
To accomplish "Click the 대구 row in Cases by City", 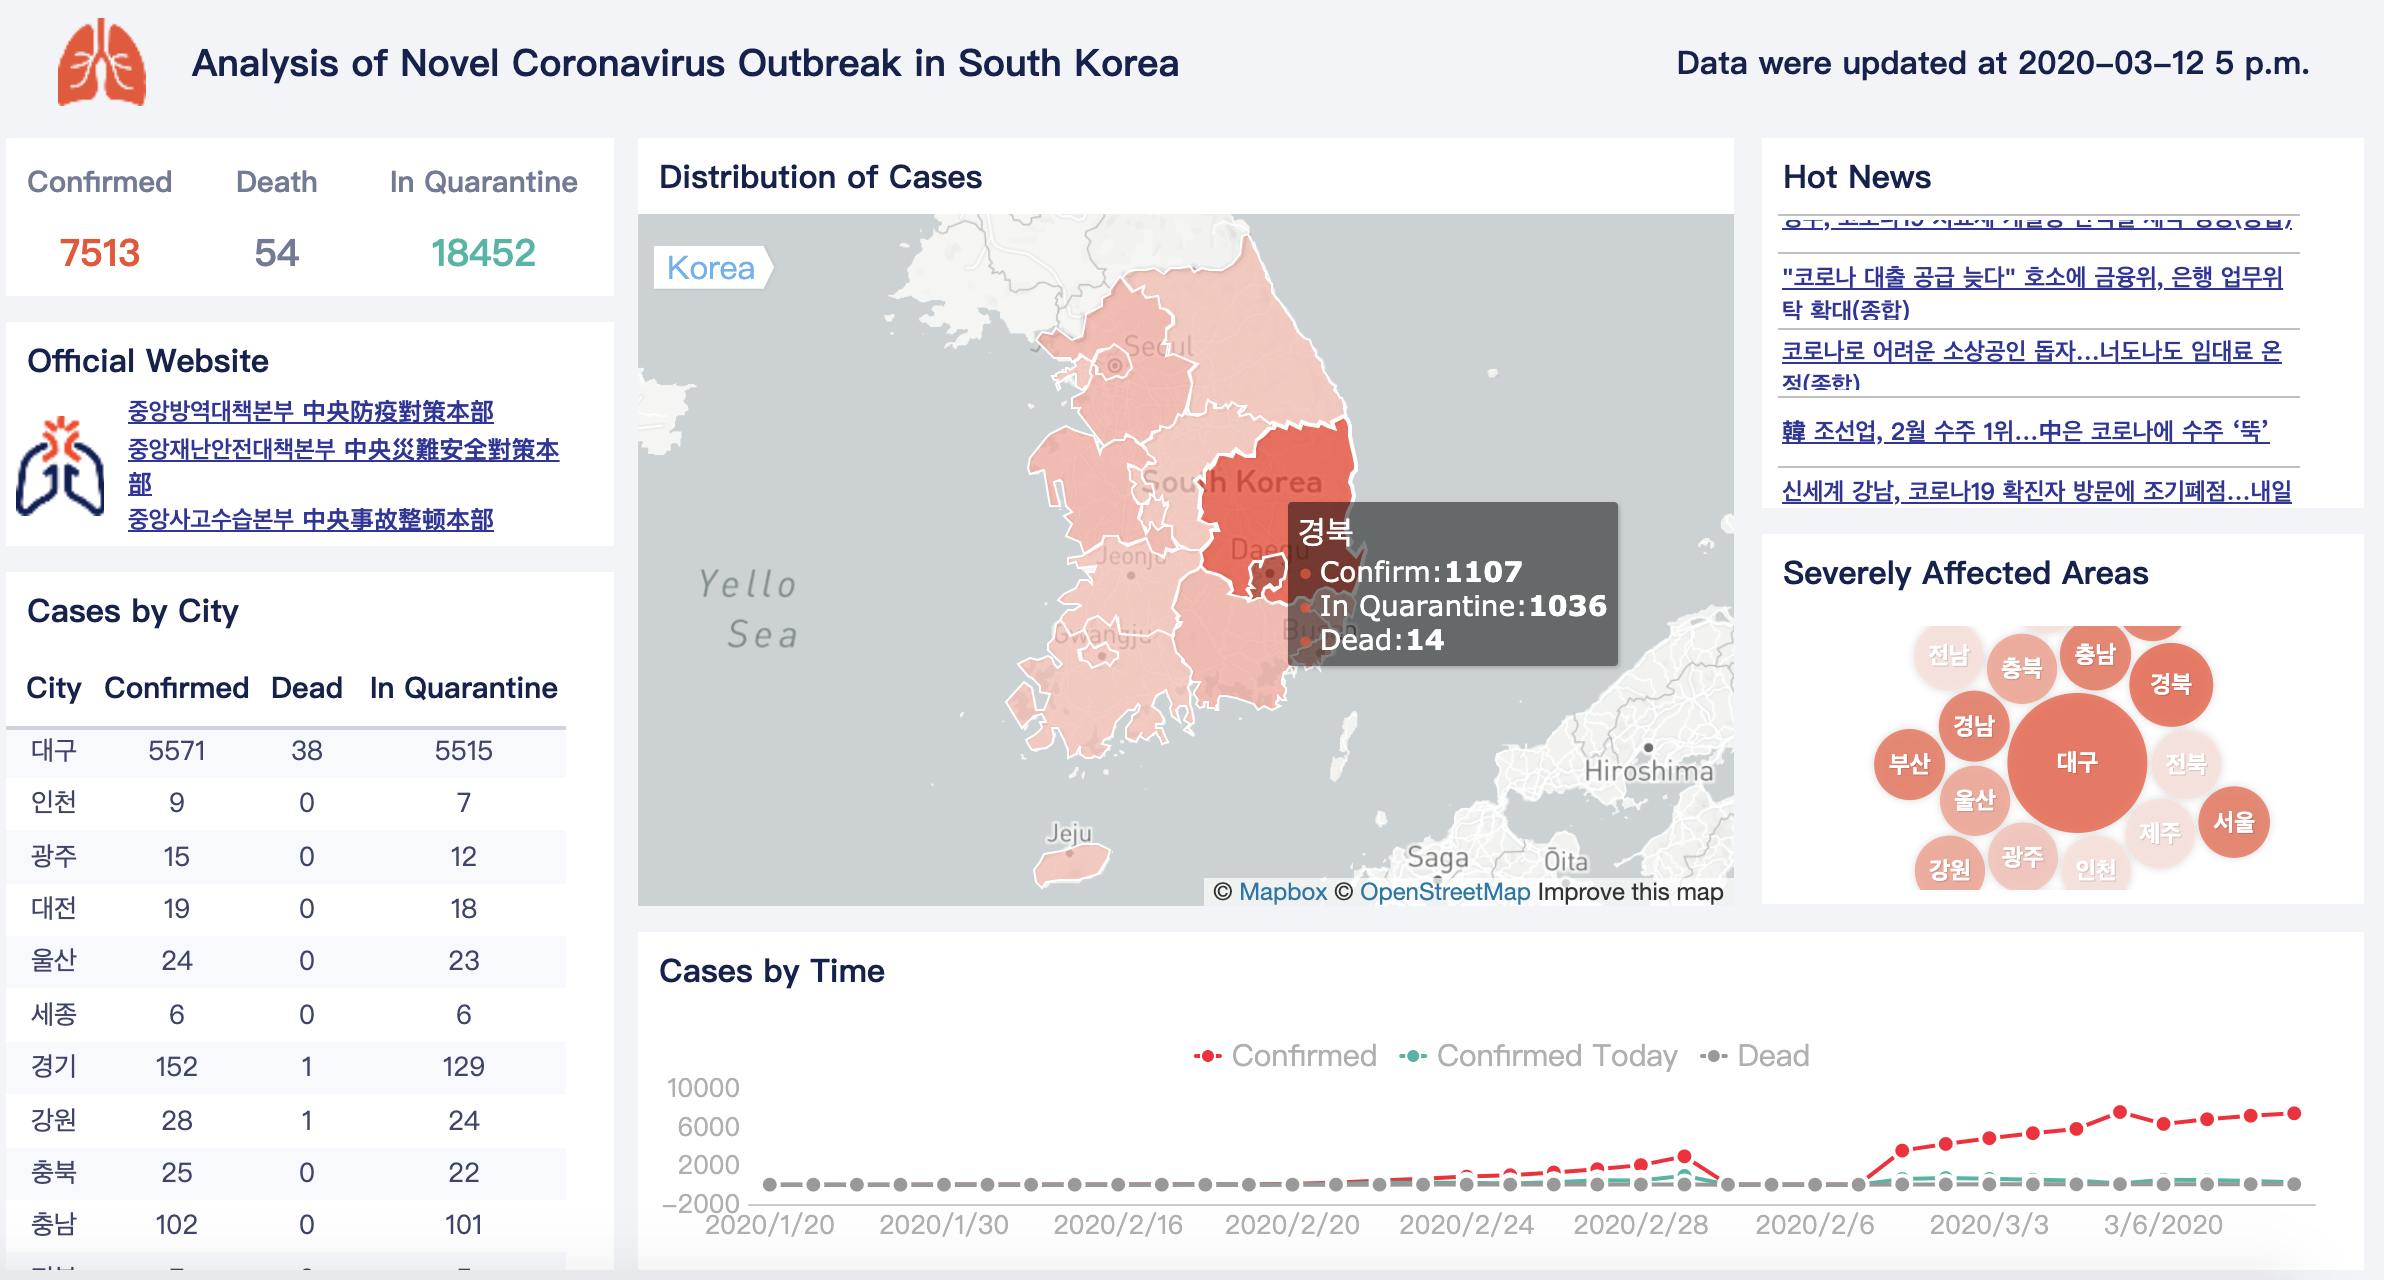I will coord(286,751).
